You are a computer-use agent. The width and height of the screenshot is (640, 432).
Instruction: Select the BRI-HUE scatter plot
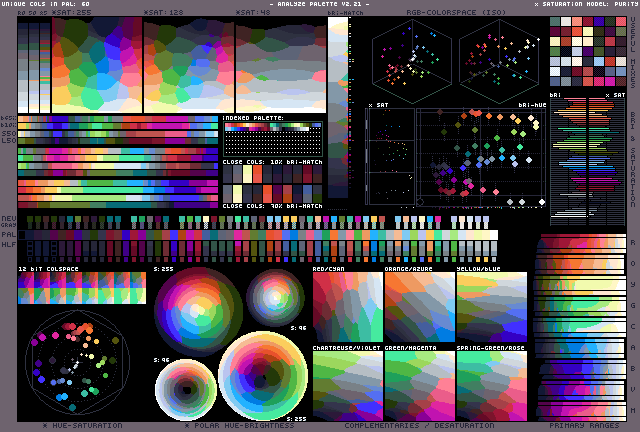coord(481,156)
